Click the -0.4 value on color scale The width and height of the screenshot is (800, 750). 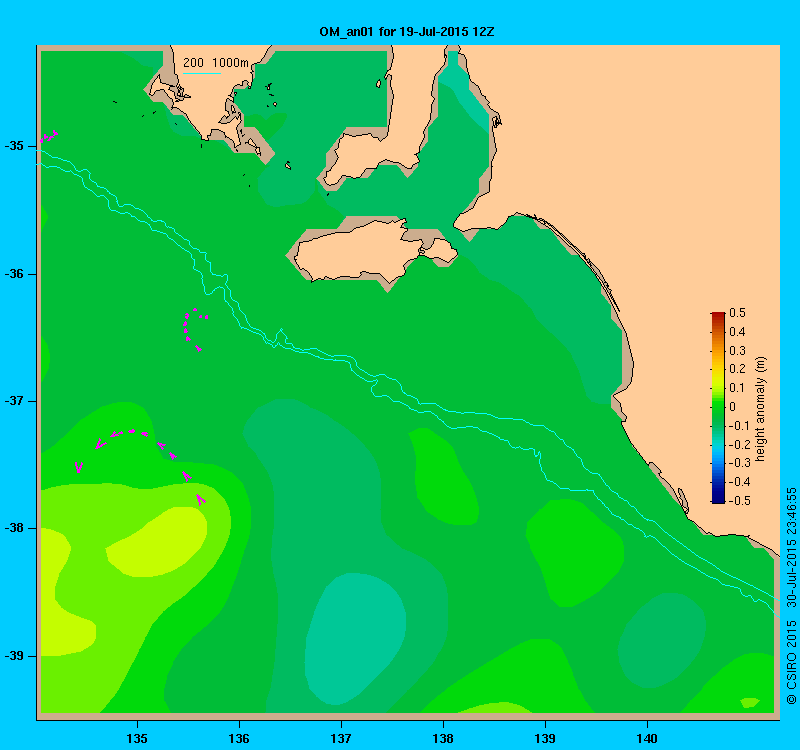coord(739,482)
